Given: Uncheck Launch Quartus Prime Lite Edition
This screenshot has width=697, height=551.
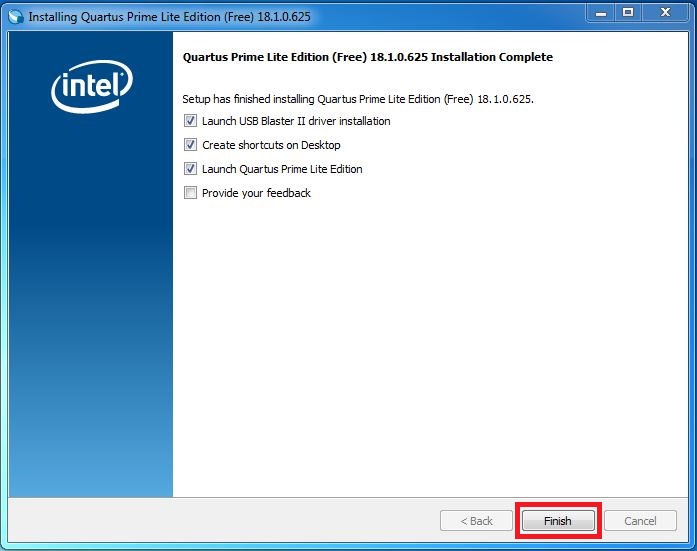Looking at the screenshot, I should 190,169.
